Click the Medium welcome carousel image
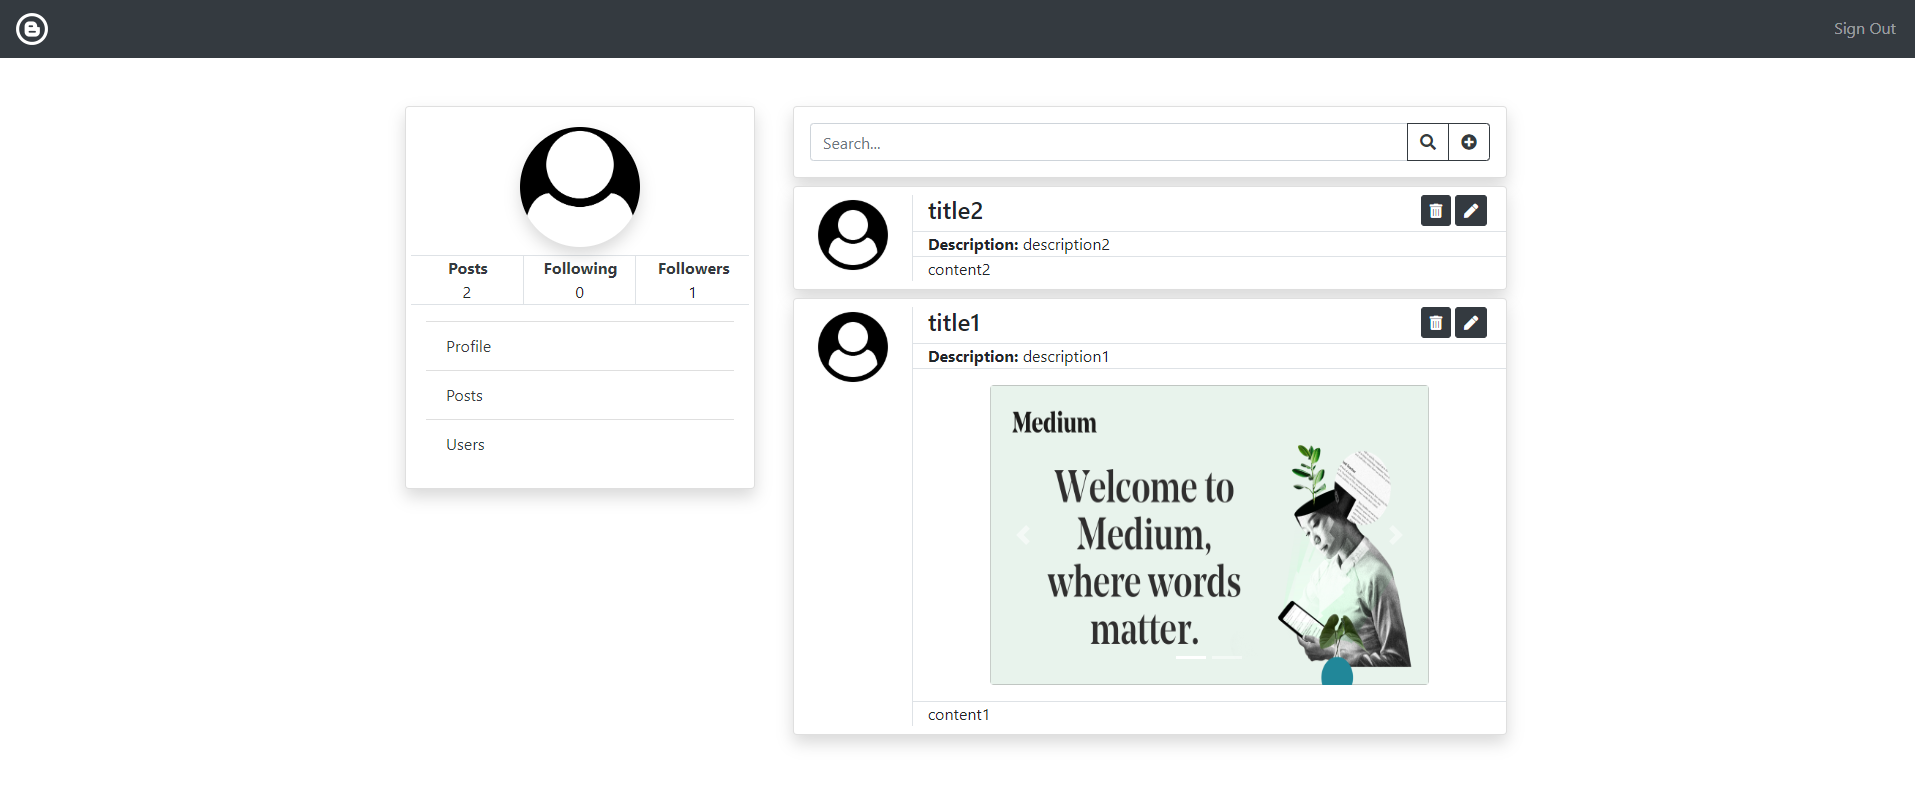This screenshot has height=792, width=1915. tap(1209, 535)
